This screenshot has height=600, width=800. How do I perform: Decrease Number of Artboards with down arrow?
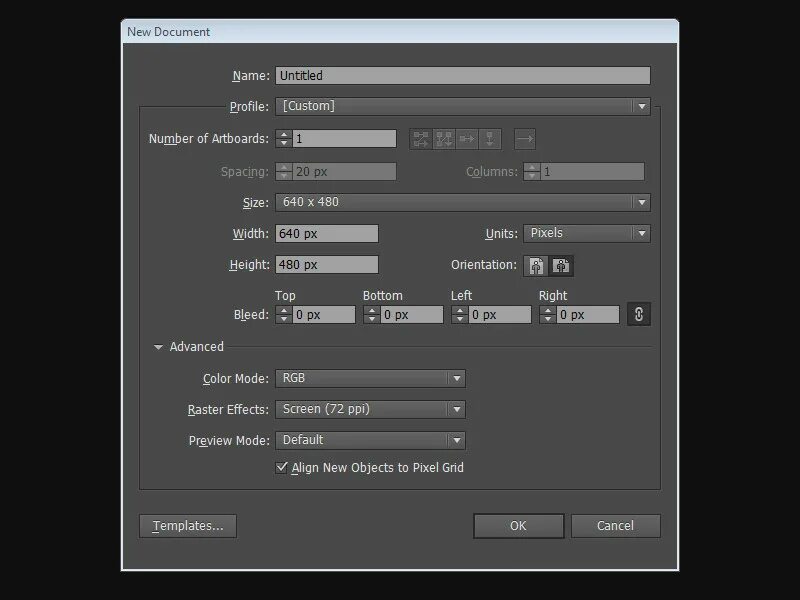point(284,143)
